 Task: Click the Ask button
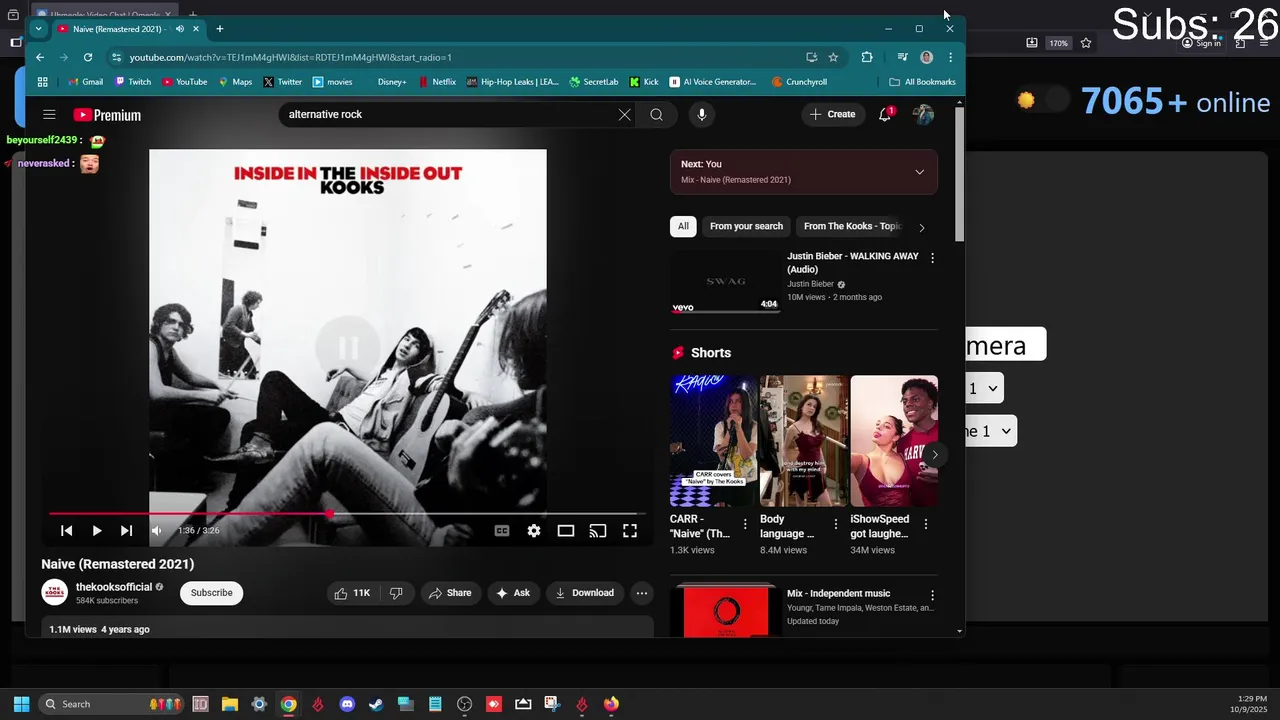click(x=513, y=593)
